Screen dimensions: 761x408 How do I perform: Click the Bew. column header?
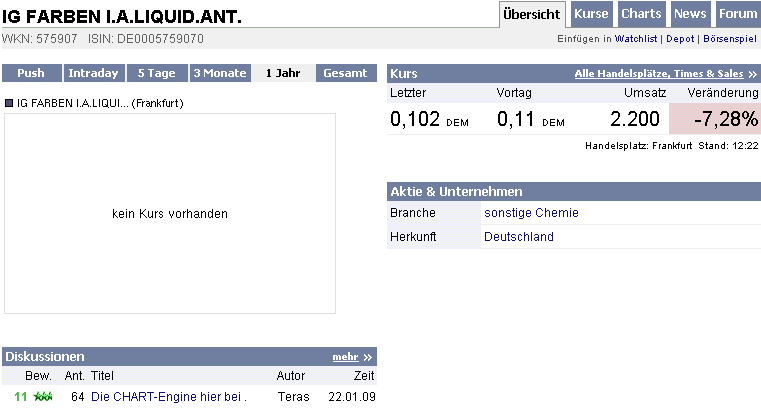[x=38, y=376]
